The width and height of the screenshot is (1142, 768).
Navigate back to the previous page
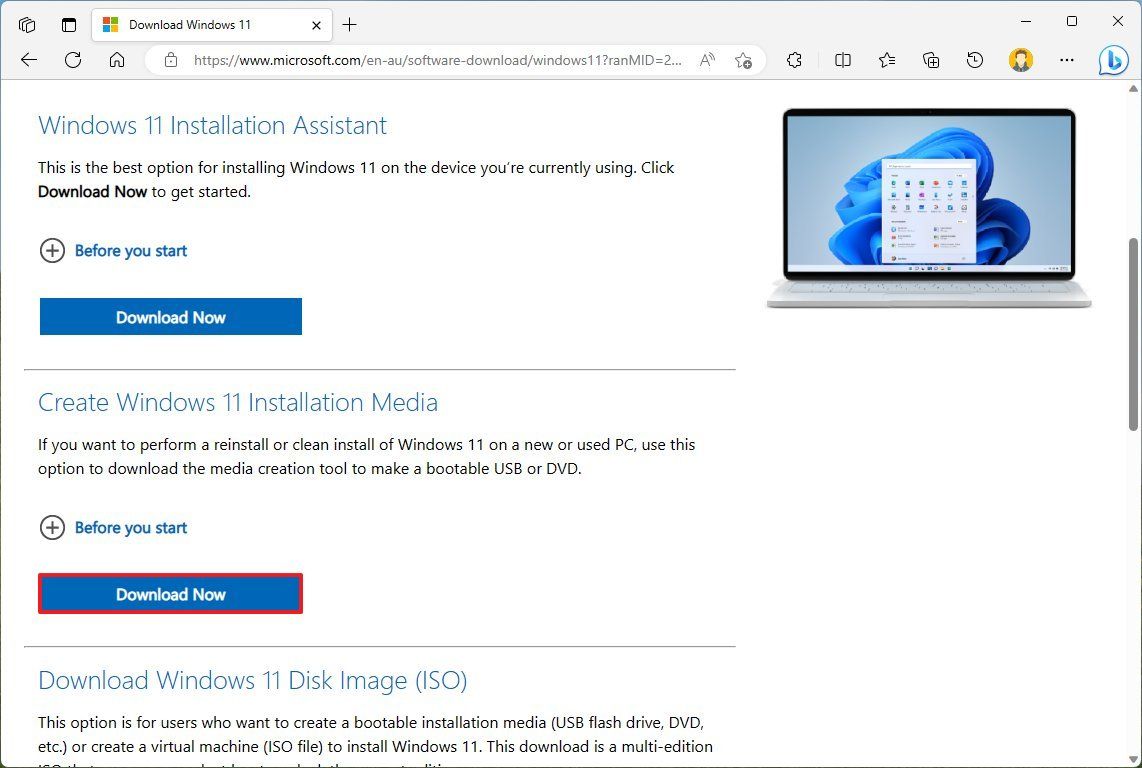[x=28, y=60]
